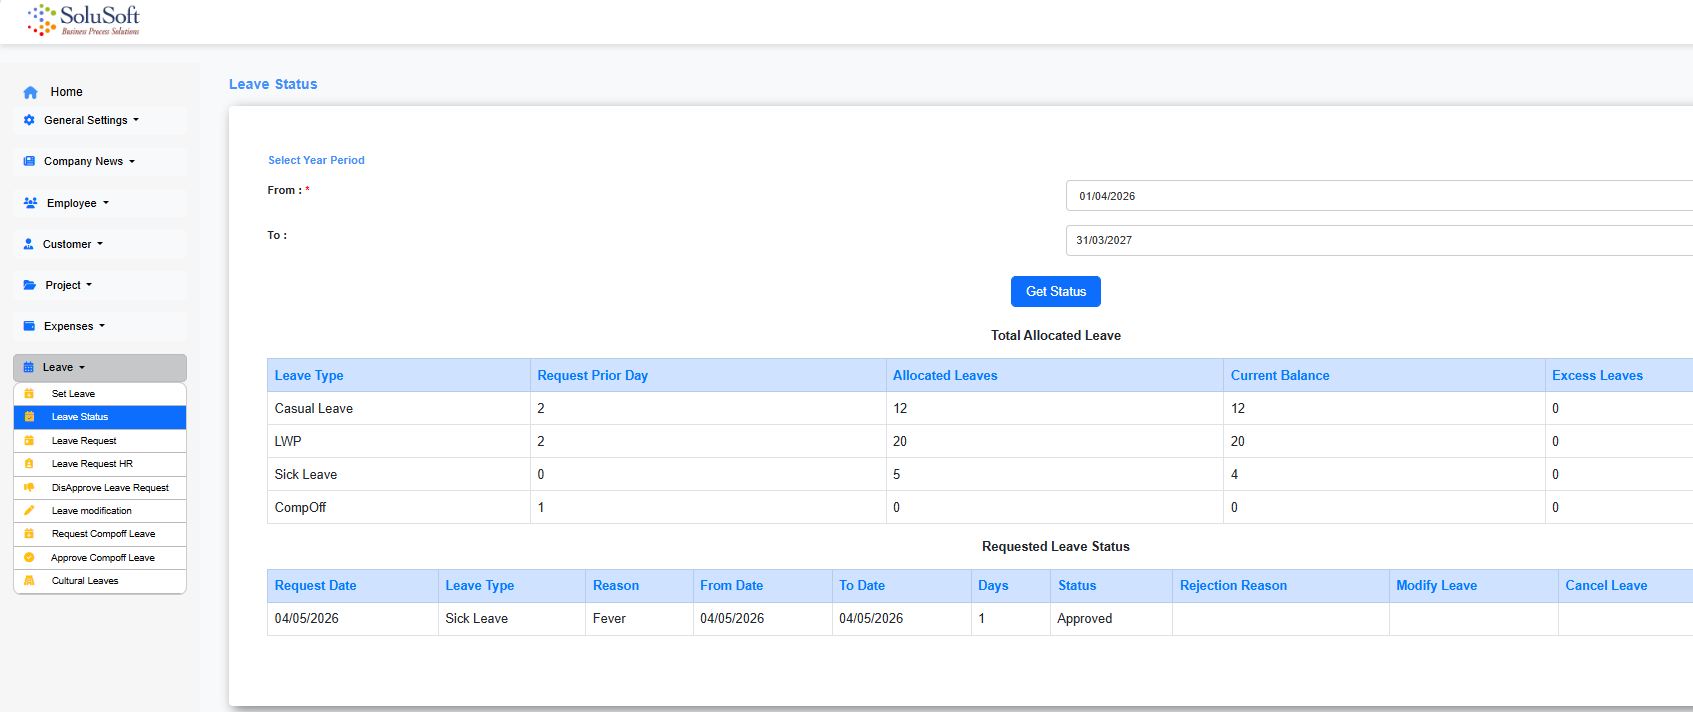Click the Select Year Period label
1693x712 pixels.
pos(316,160)
